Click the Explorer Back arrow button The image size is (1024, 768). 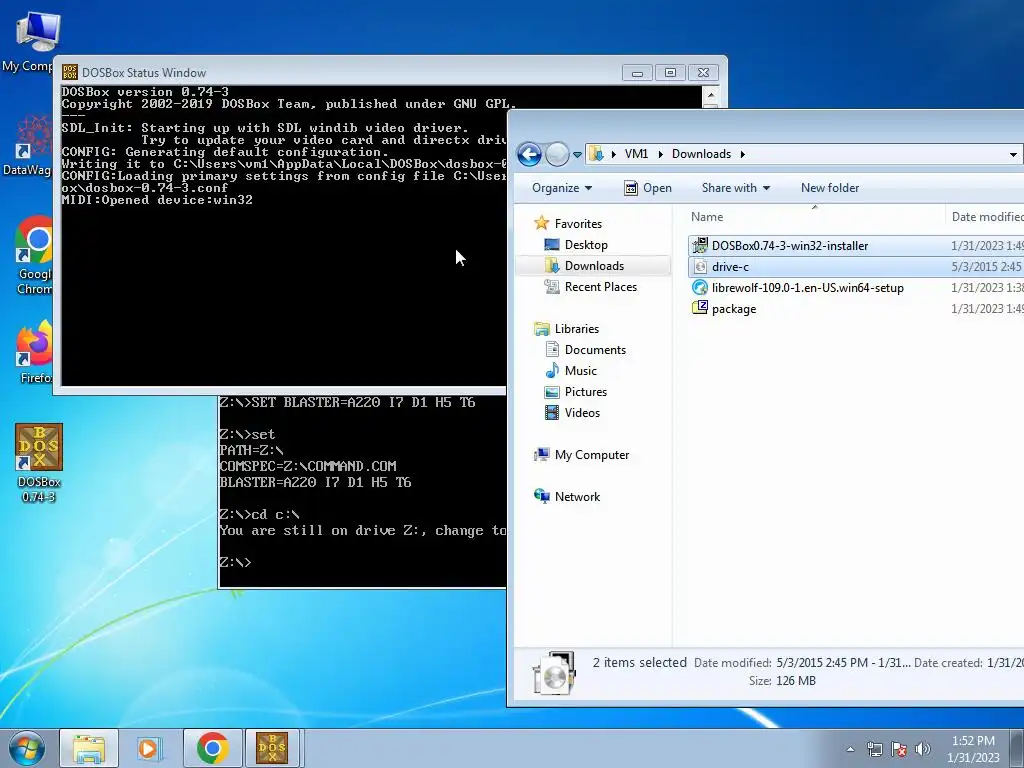(x=529, y=154)
